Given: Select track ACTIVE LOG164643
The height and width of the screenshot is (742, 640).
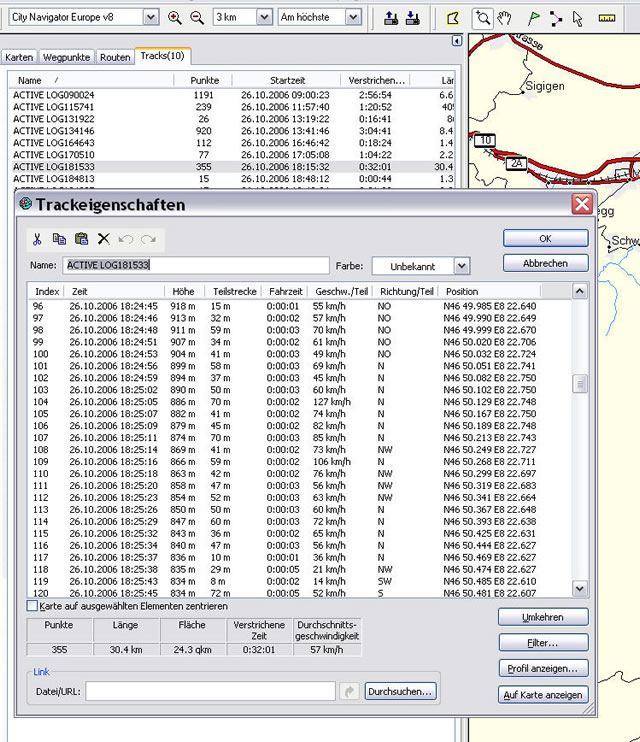Looking at the screenshot, I should coord(232,143).
